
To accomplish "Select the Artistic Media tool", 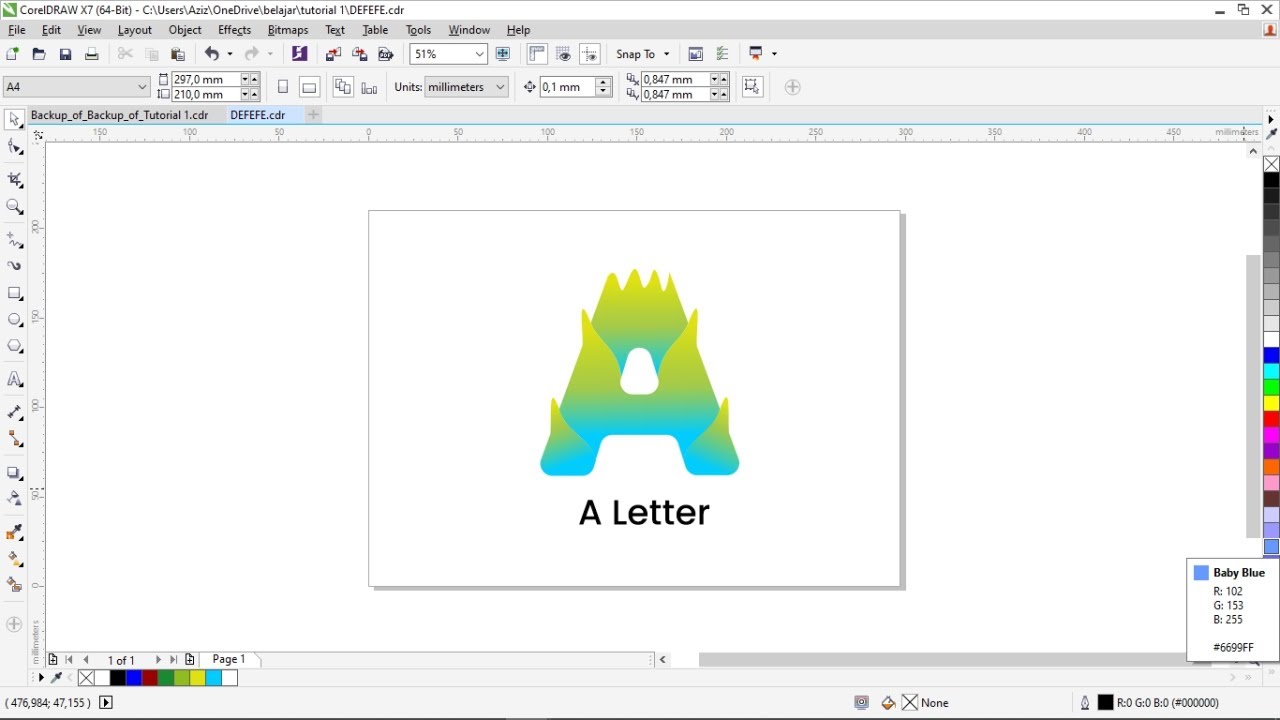I will tap(14, 266).
